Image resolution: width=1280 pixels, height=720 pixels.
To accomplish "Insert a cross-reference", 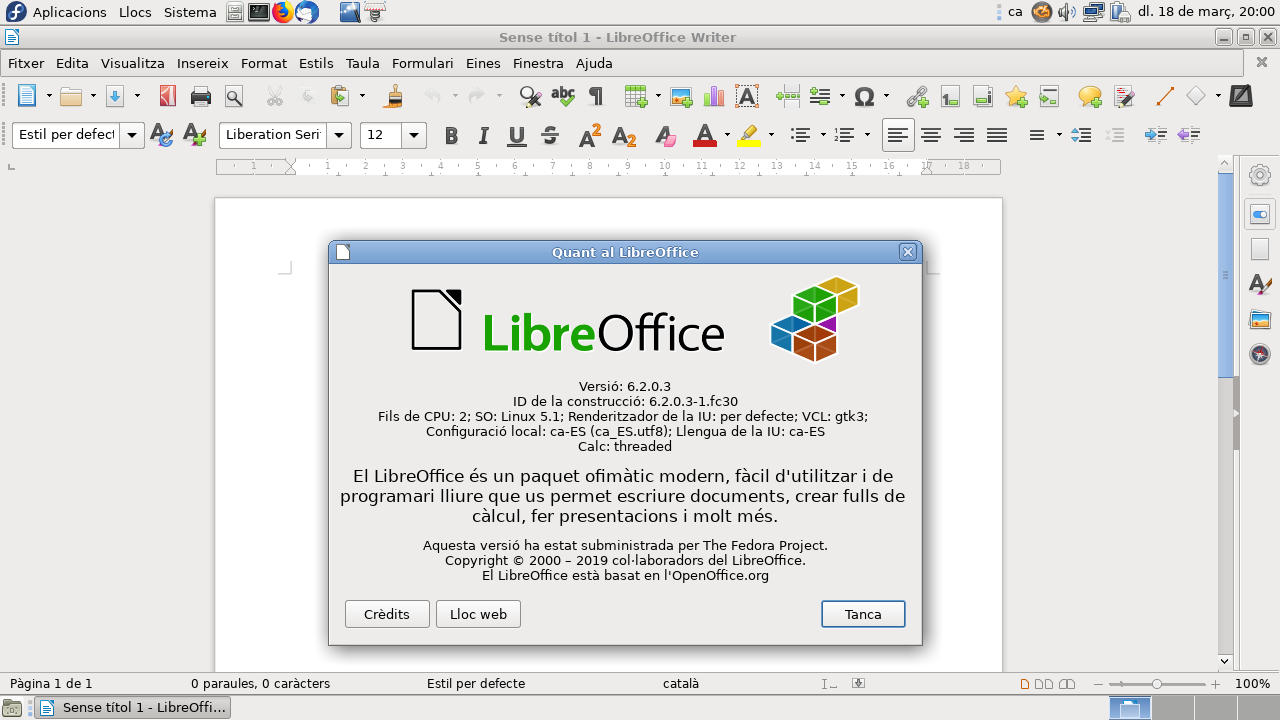I will point(1048,97).
